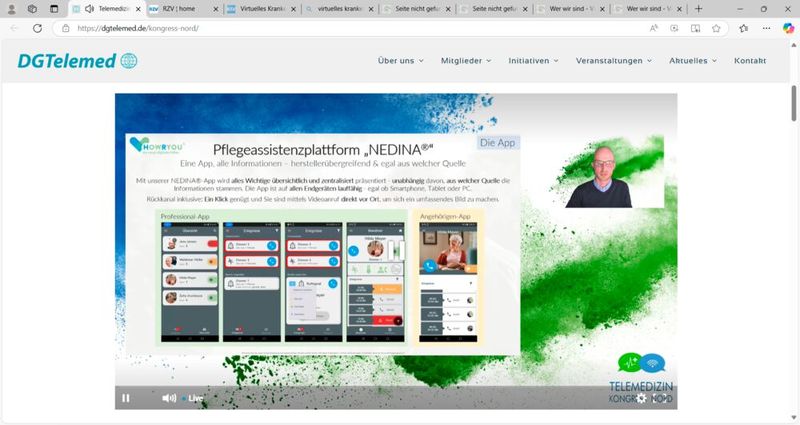
Task: Open the Favorites list icon
Action: click(744, 29)
